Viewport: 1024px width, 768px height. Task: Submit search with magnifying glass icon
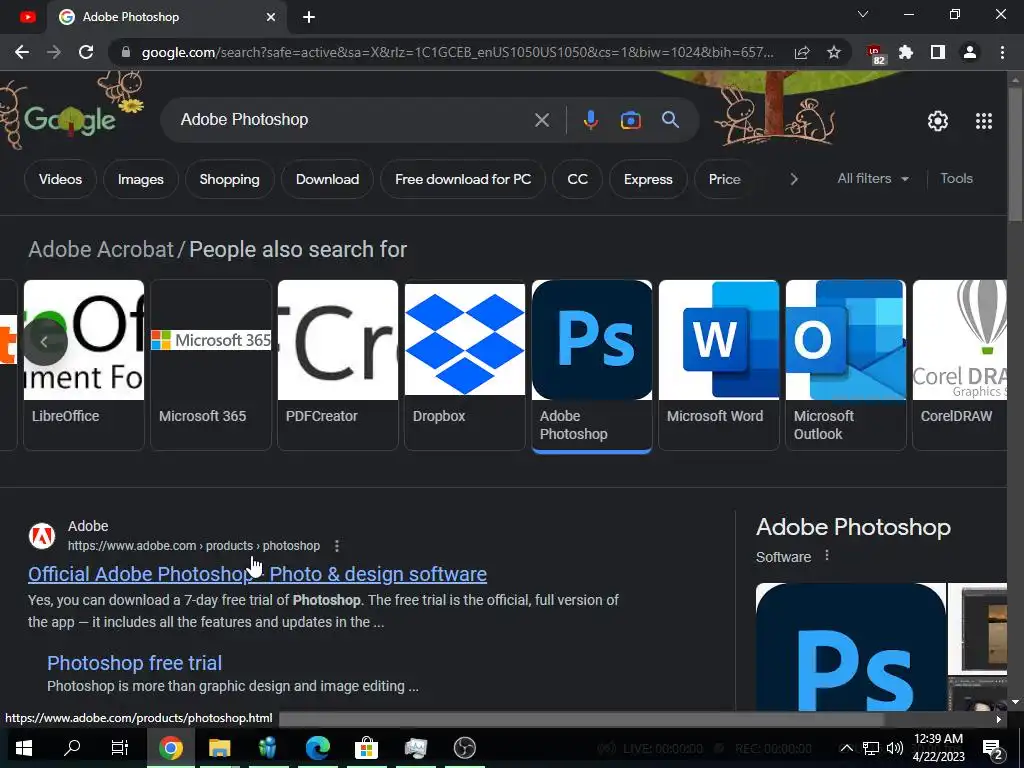670,120
